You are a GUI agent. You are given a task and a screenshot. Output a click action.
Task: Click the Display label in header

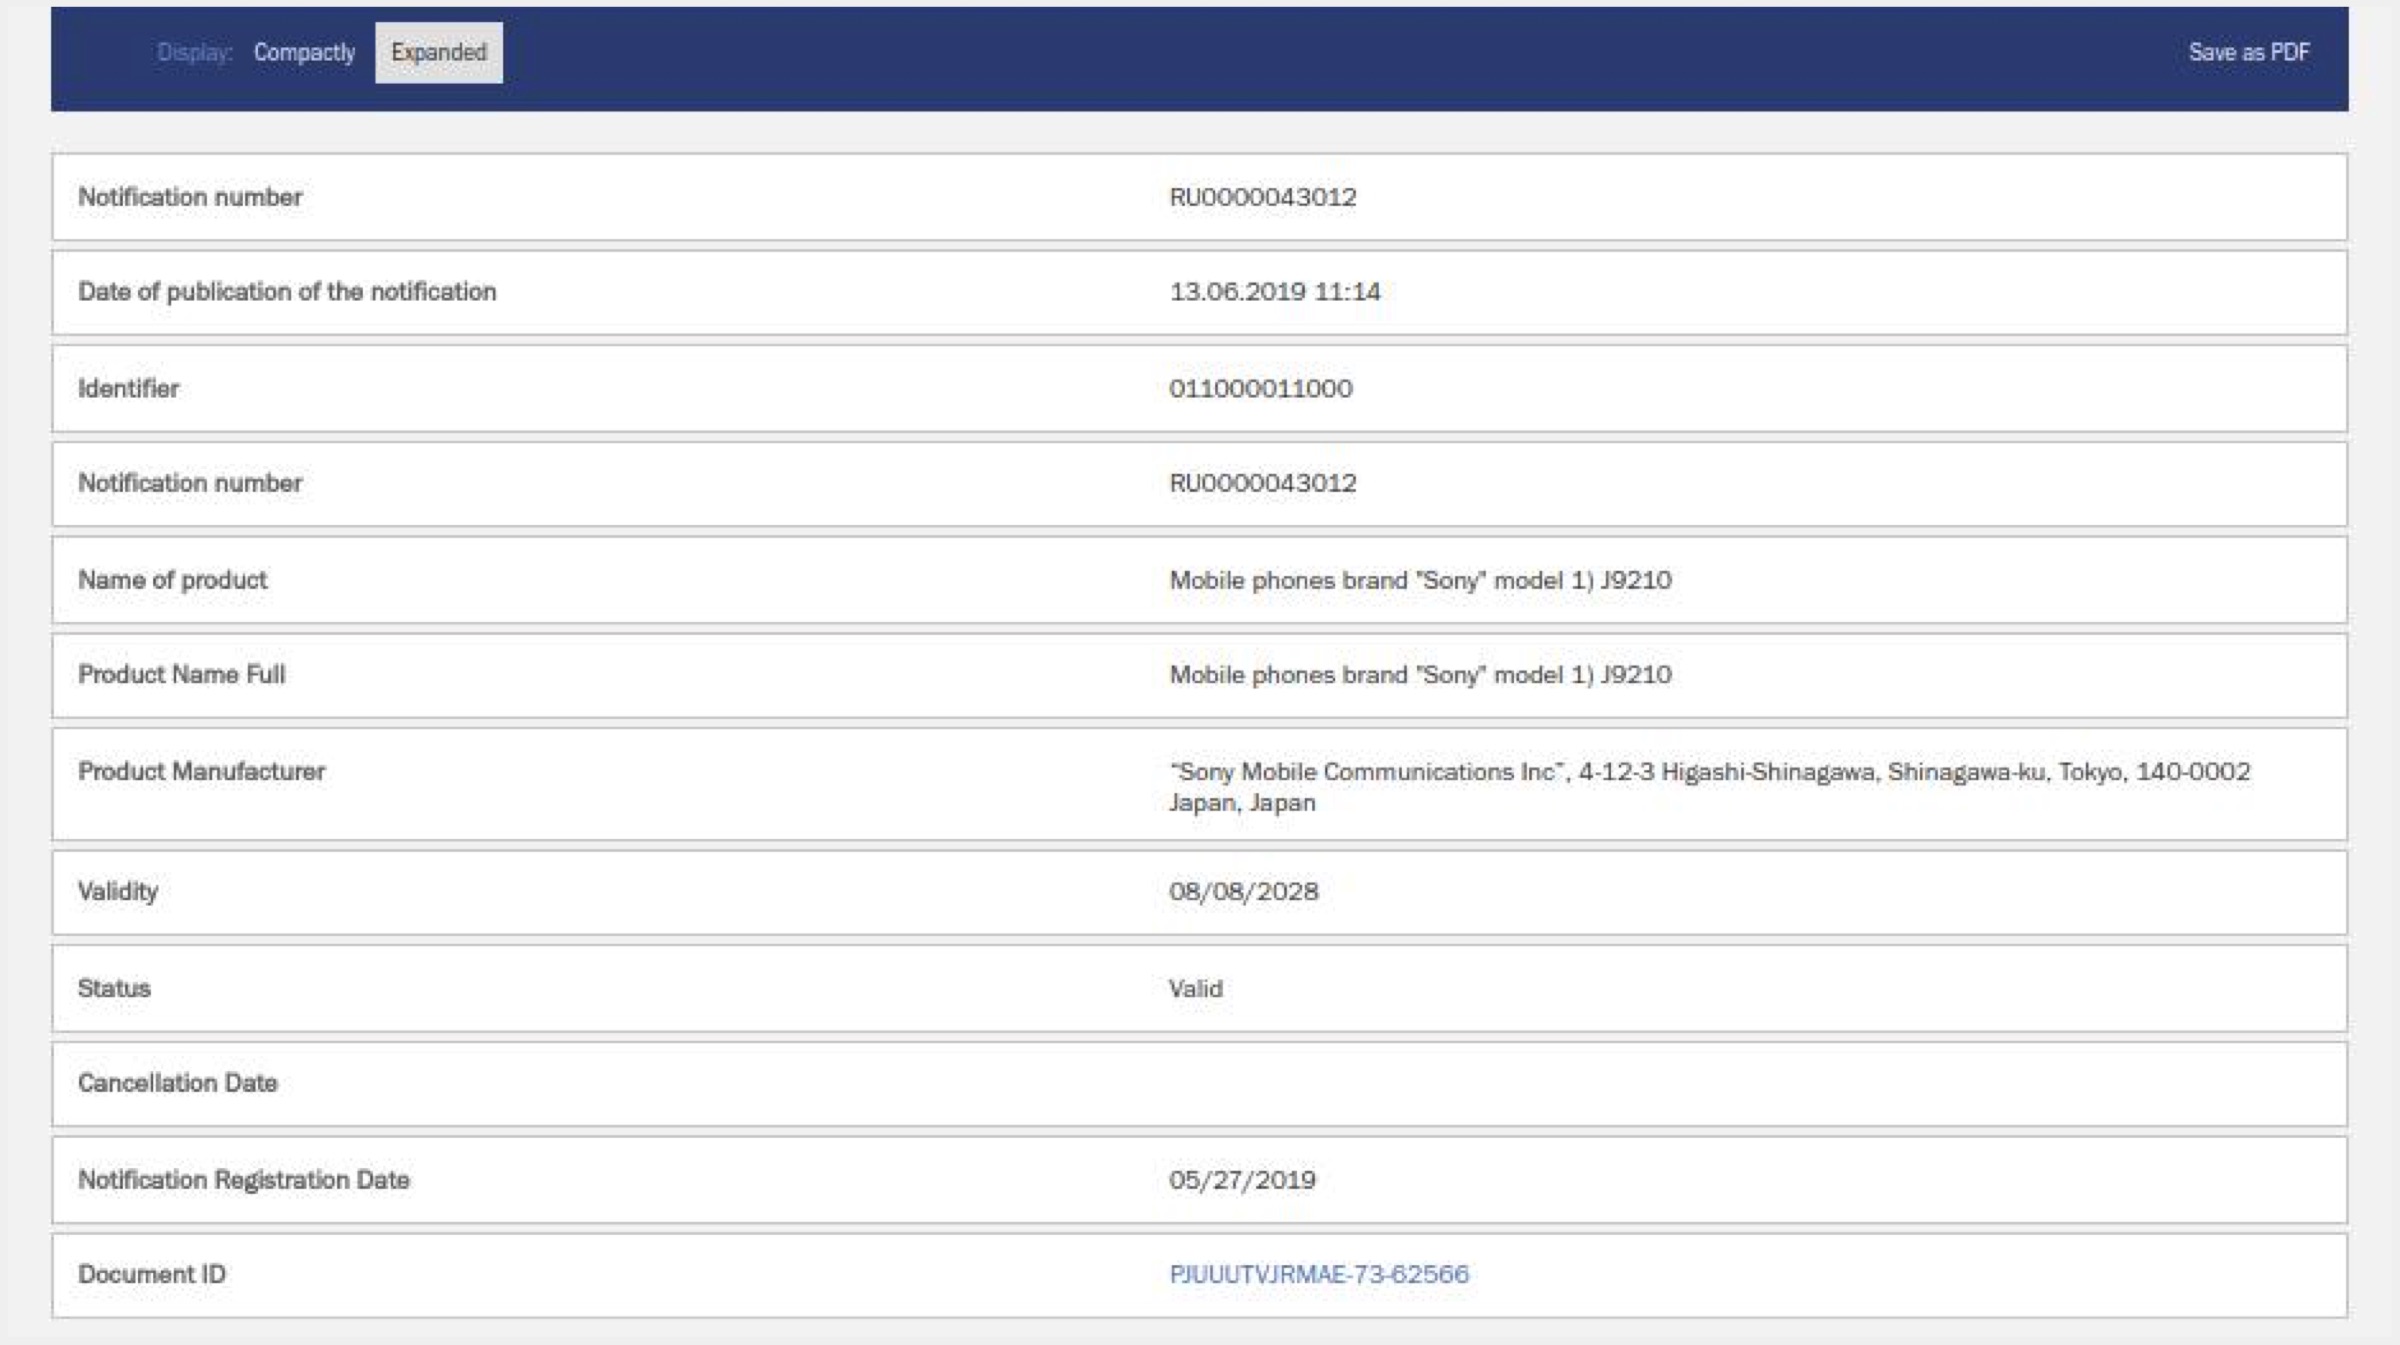[194, 52]
